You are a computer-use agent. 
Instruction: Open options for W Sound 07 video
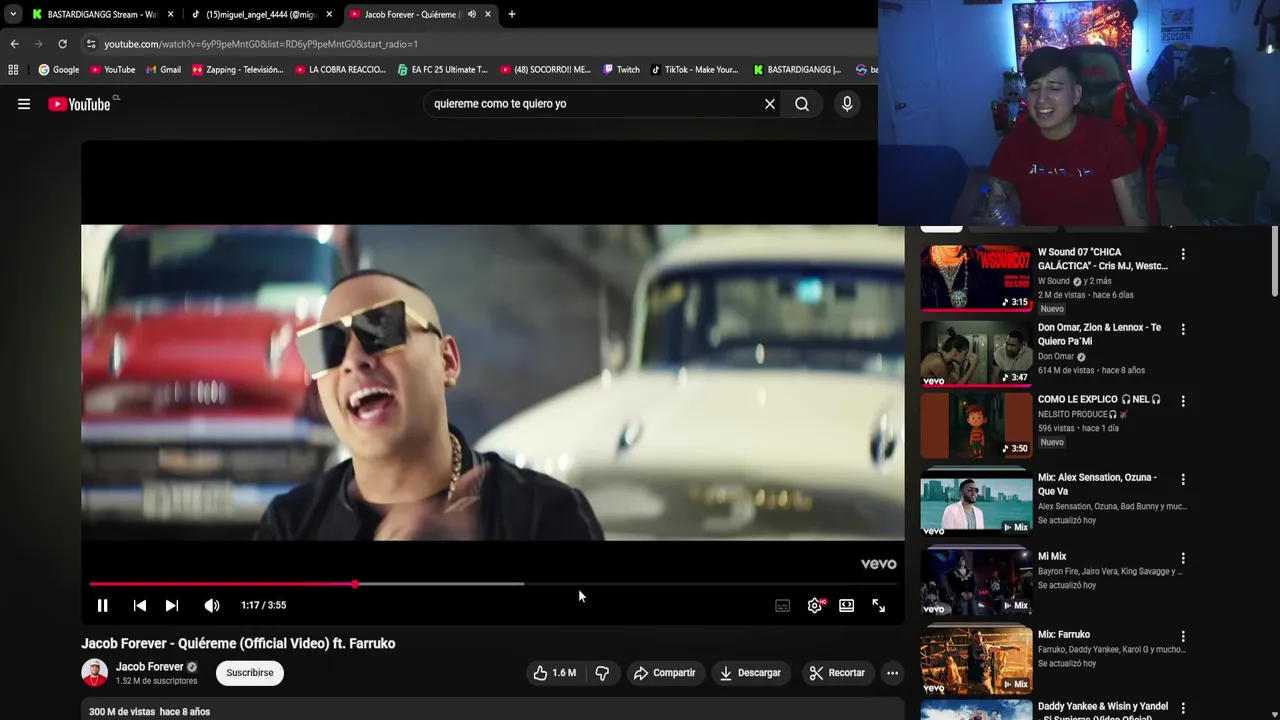click(x=1183, y=254)
